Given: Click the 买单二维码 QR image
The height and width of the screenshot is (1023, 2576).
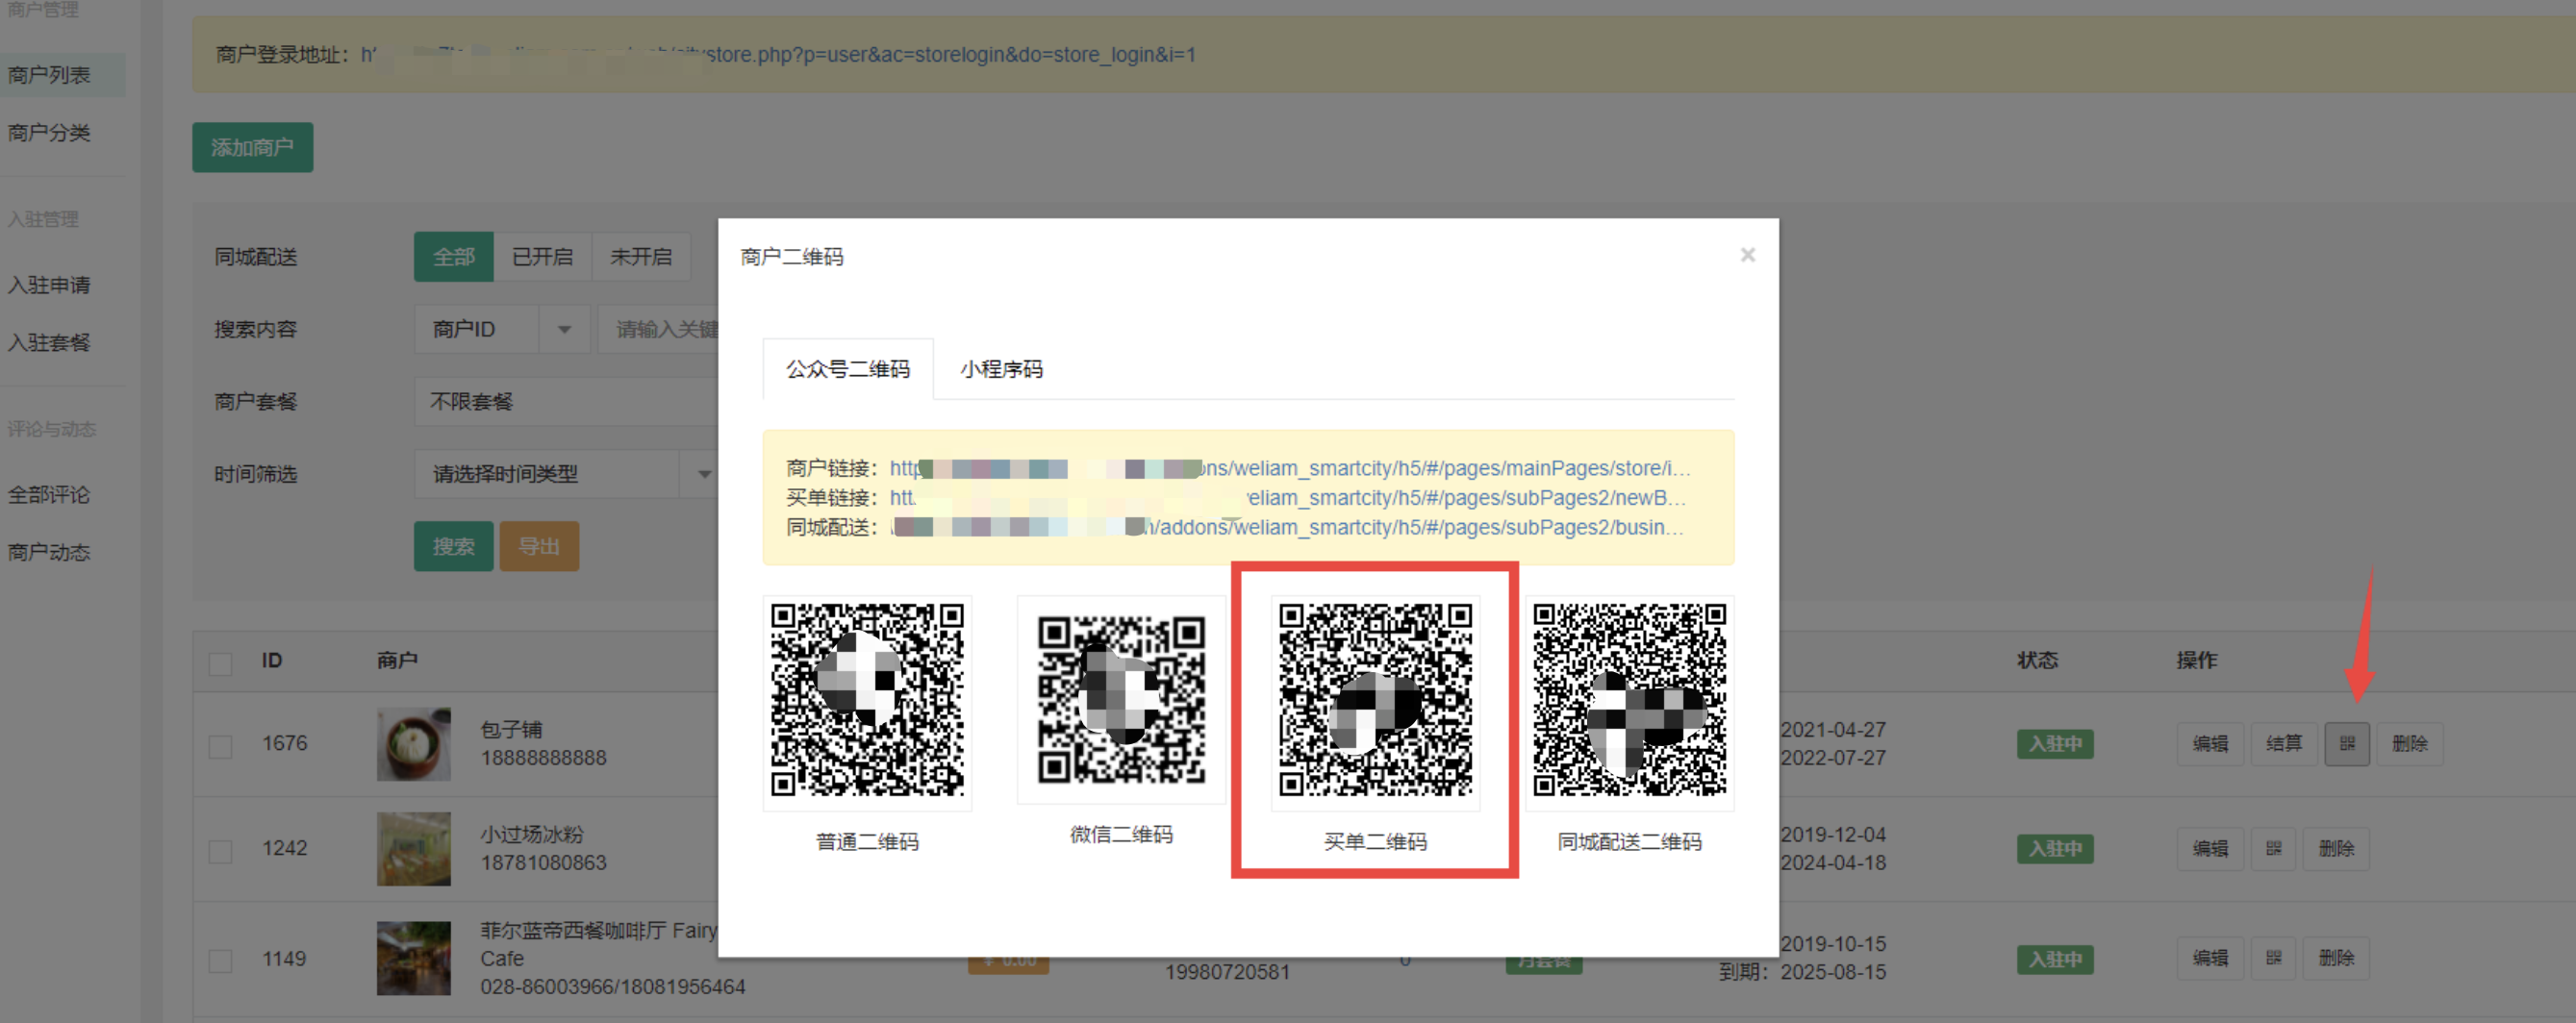Looking at the screenshot, I should coord(1375,700).
